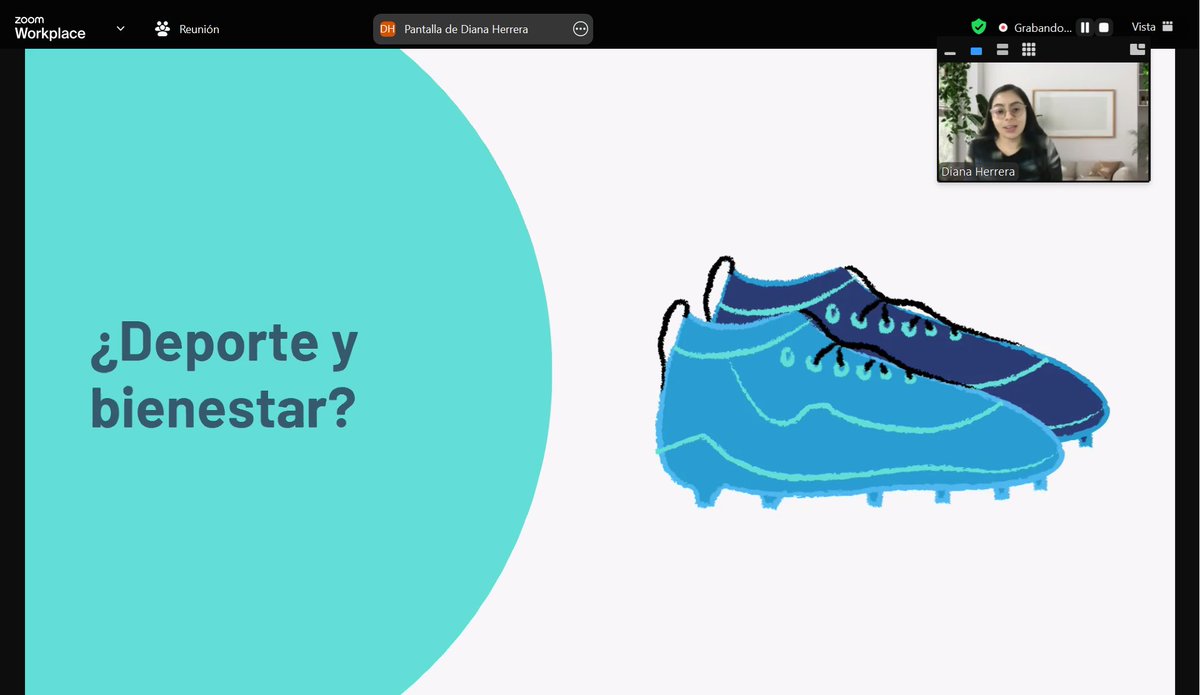The height and width of the screenshot is (695, 1200).
Task: Click the green encryption shield icon
Action: point(979,27)
